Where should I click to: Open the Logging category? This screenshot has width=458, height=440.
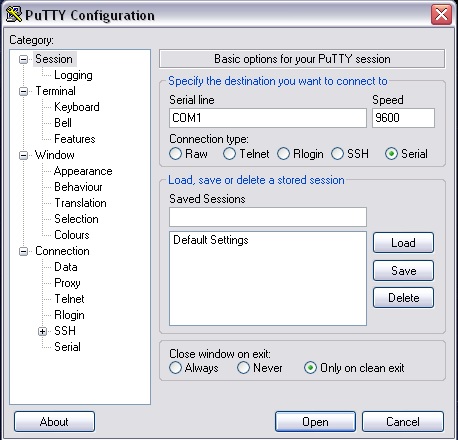coord(73,75)
